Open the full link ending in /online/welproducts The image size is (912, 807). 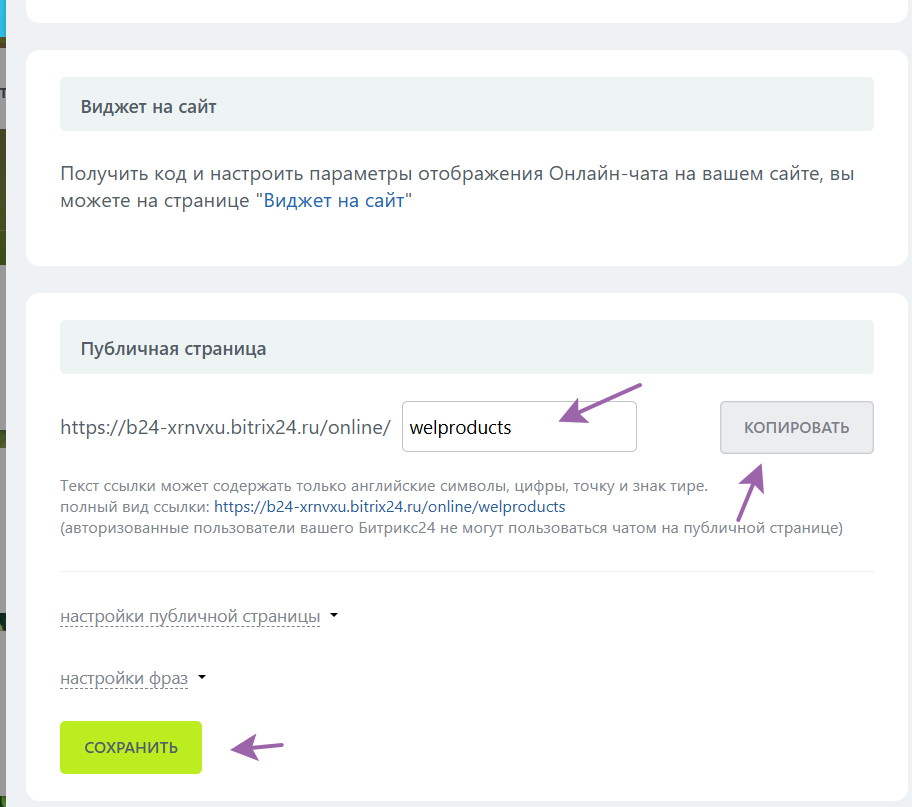(389, 506)
